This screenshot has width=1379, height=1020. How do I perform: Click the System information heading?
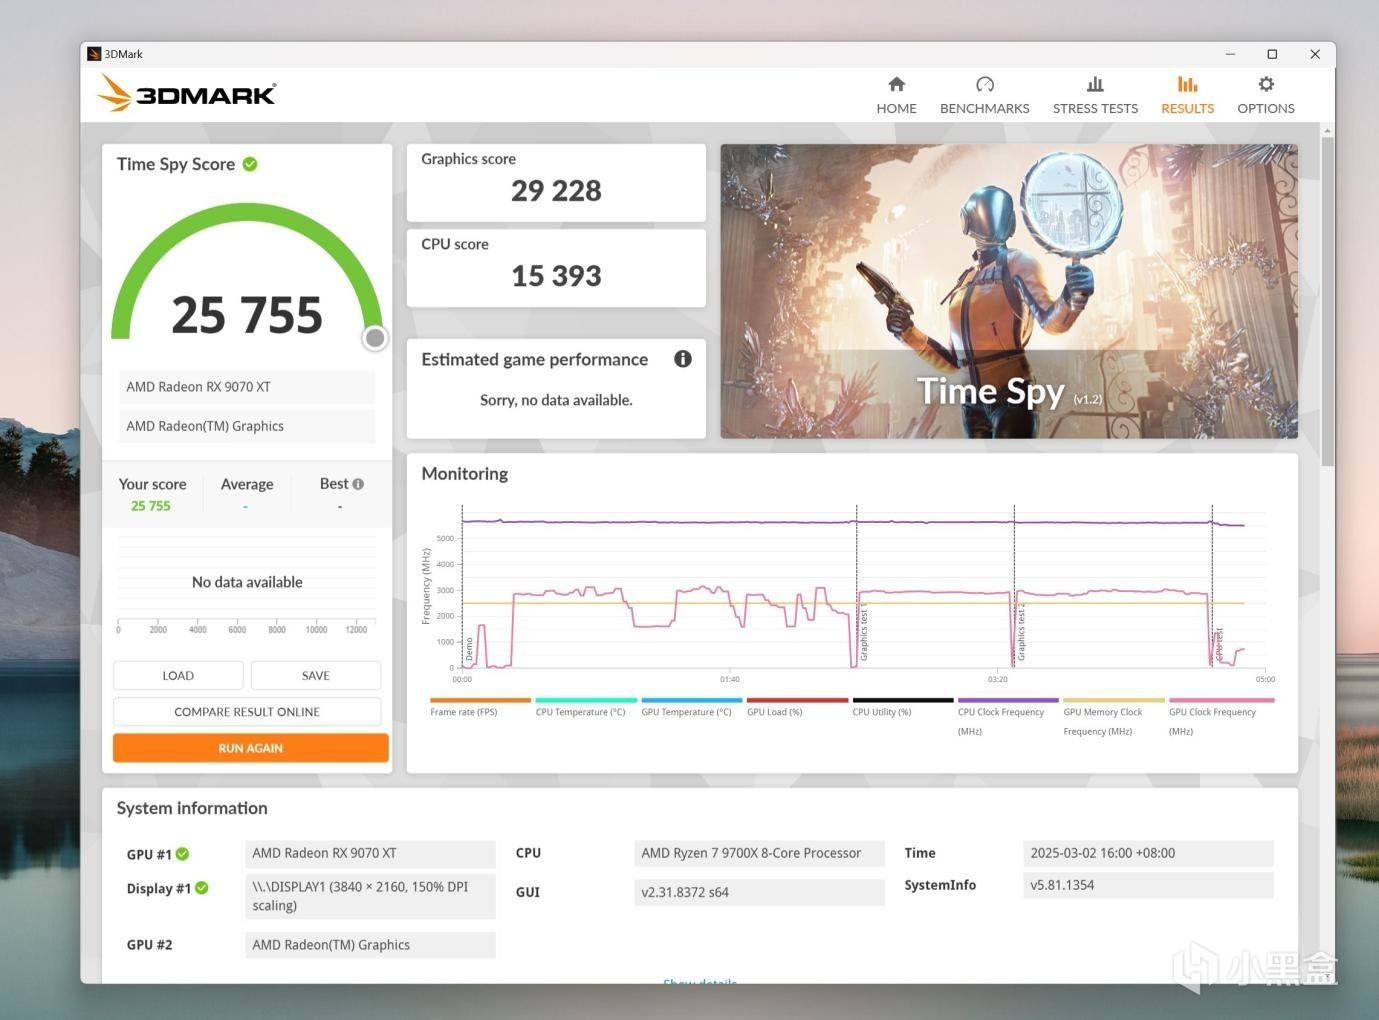pos(192,808)
